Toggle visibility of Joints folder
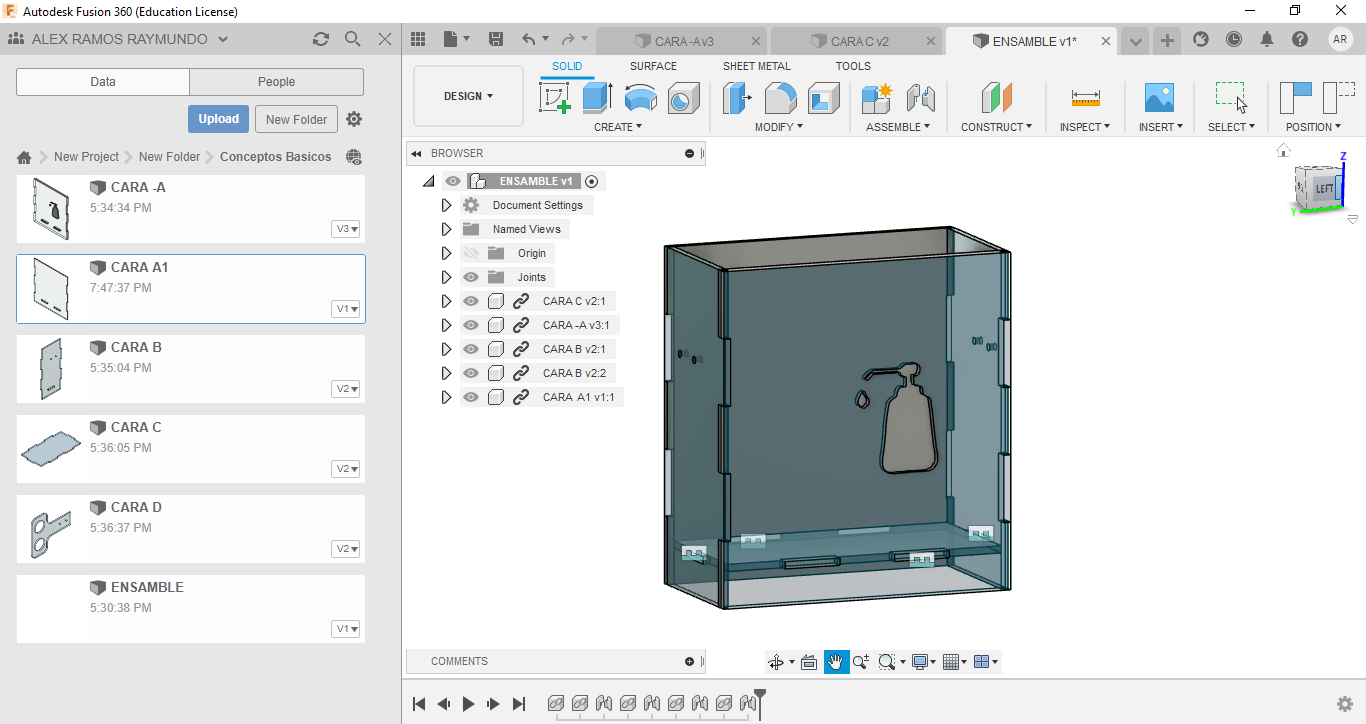Screen dimensions: 1366x724 click(471, 277)
